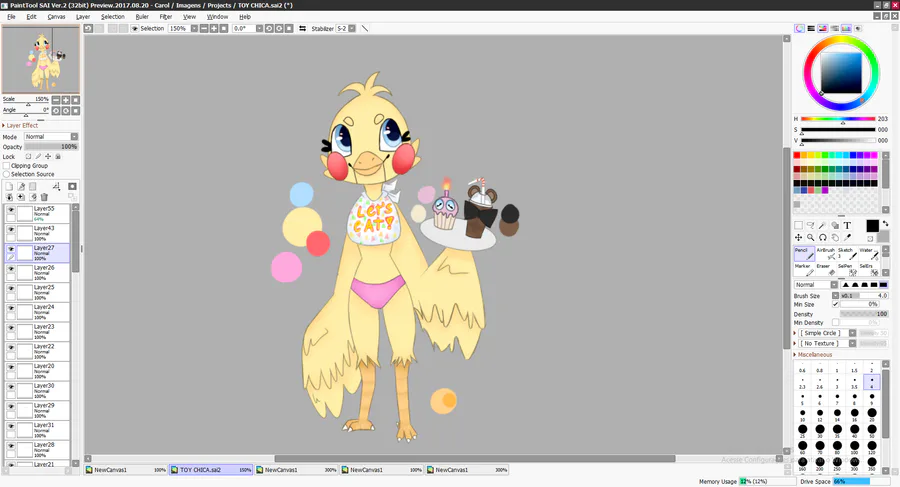This screenshot has width=900, height=487.
Task: Open the Canvas menu
Action: (x=56, y=17)
